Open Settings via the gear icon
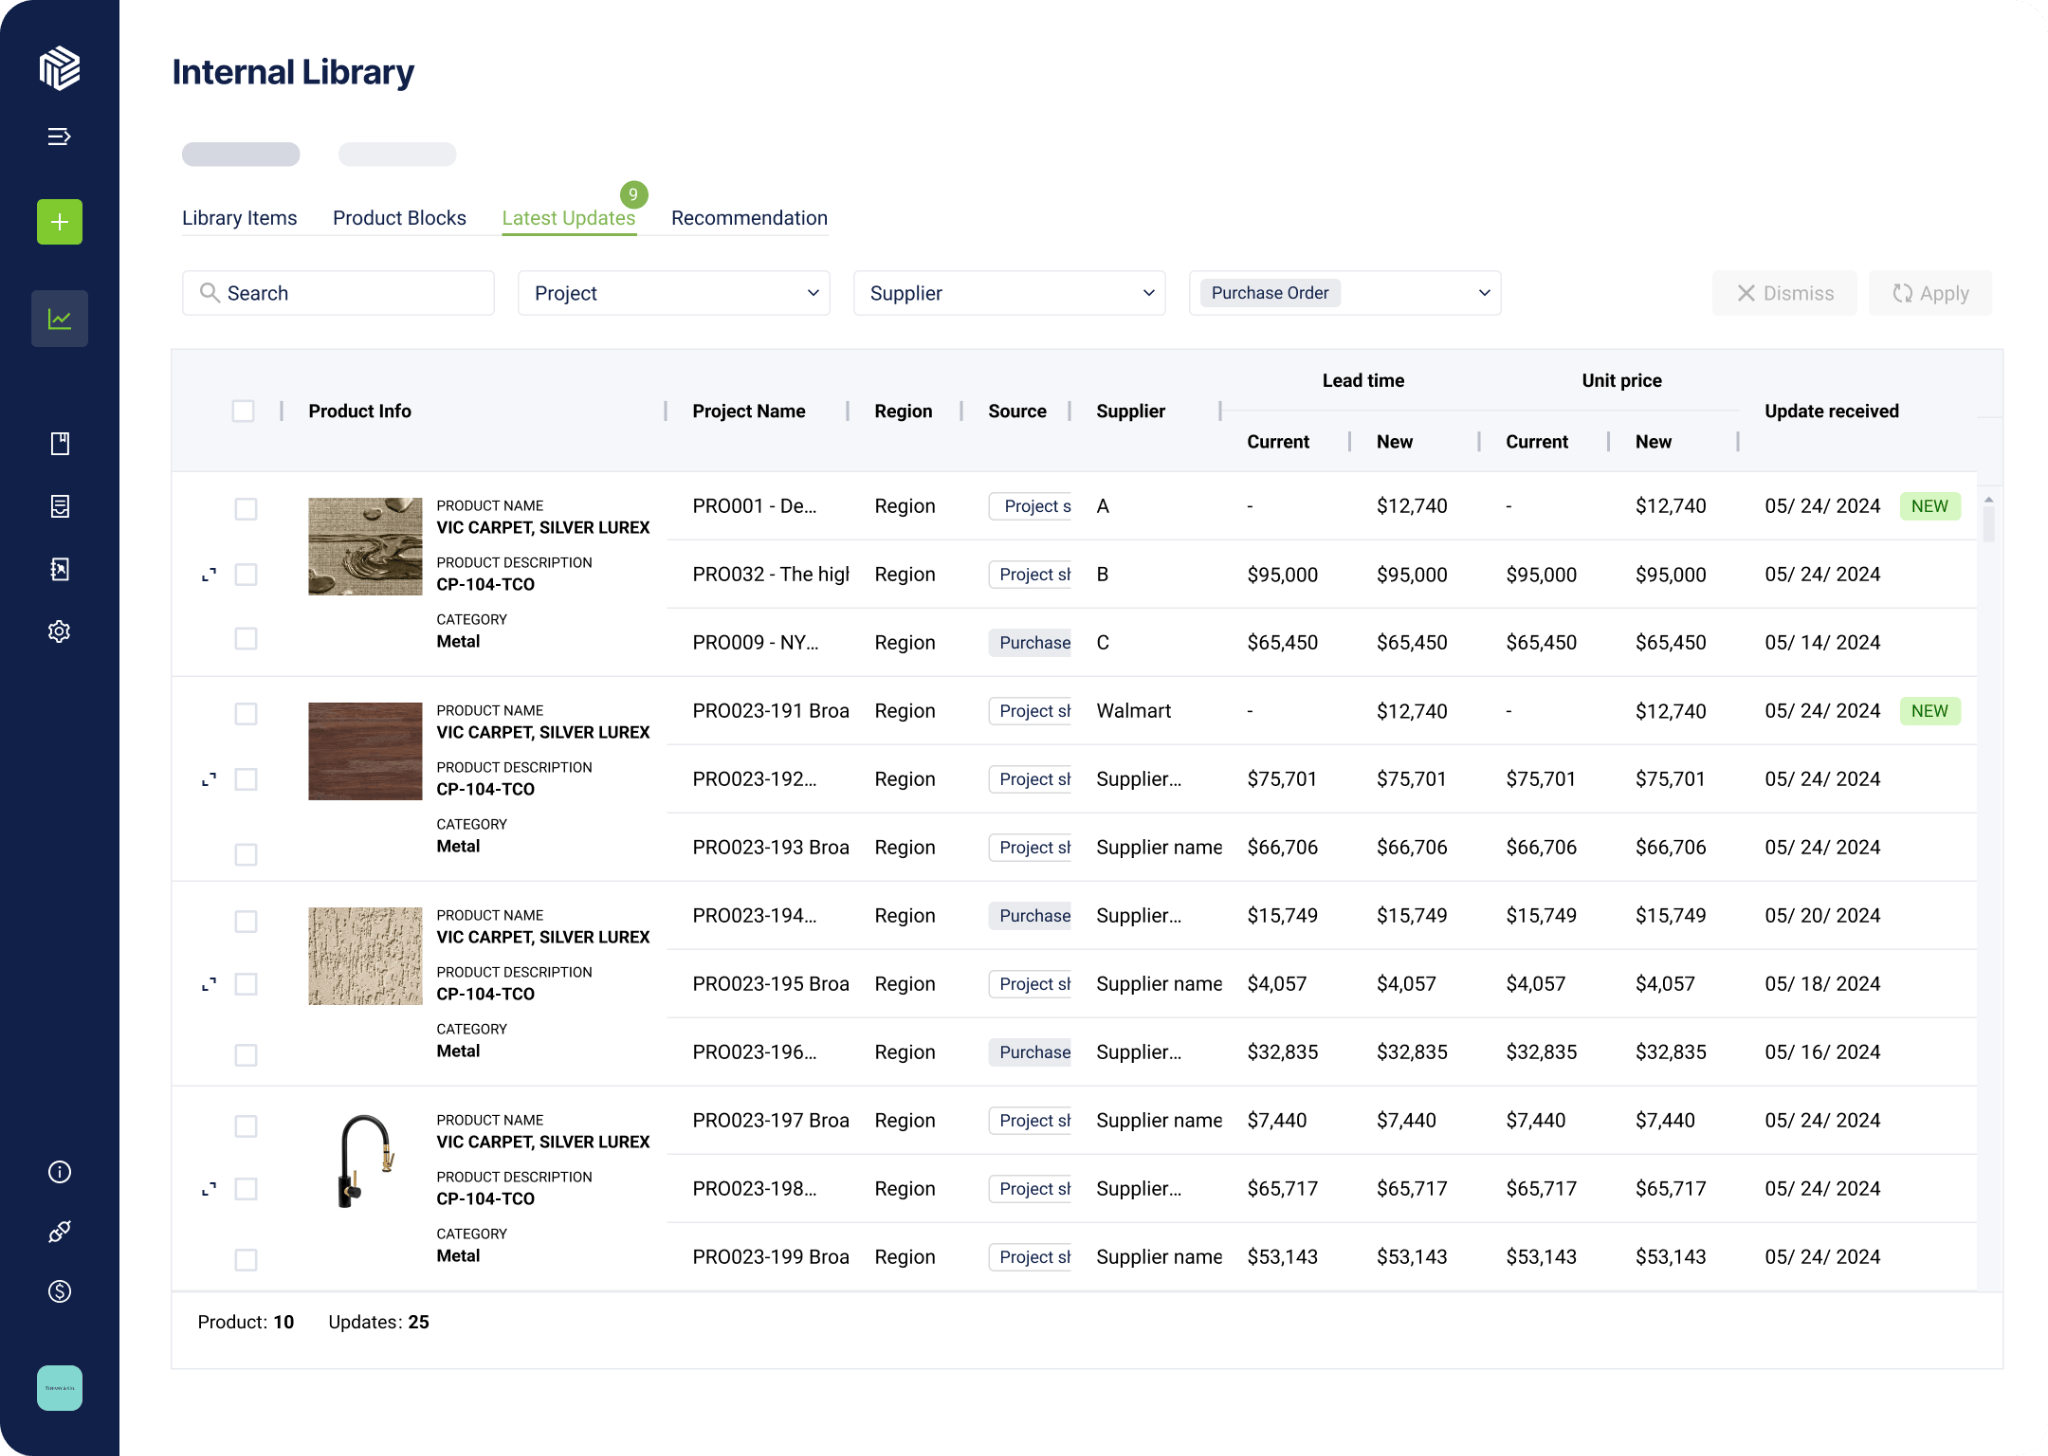This screenshot has height=1456, width=2048. (x=59, y=631)
